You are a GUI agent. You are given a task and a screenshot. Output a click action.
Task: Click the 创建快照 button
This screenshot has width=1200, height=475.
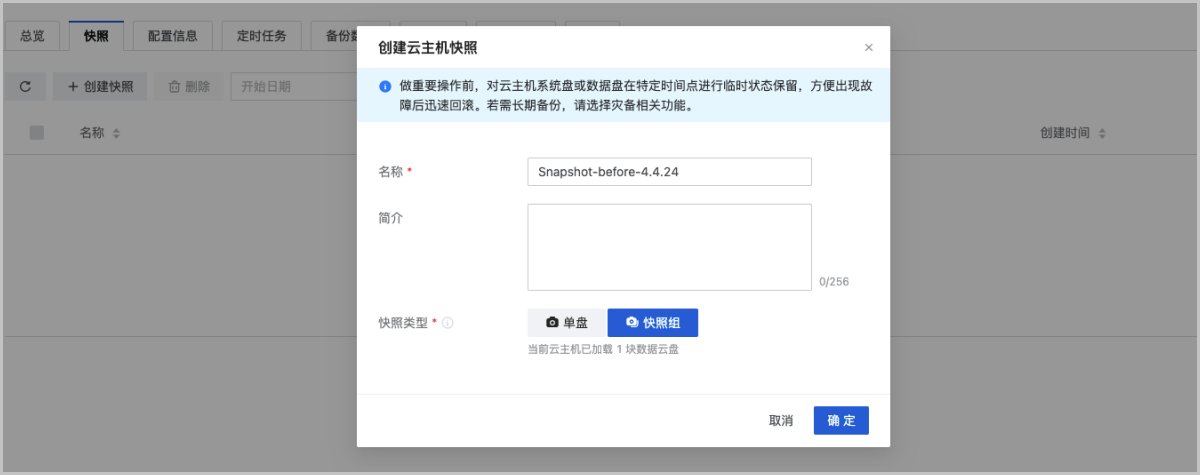pyautogui.click(x=100, y=87)
